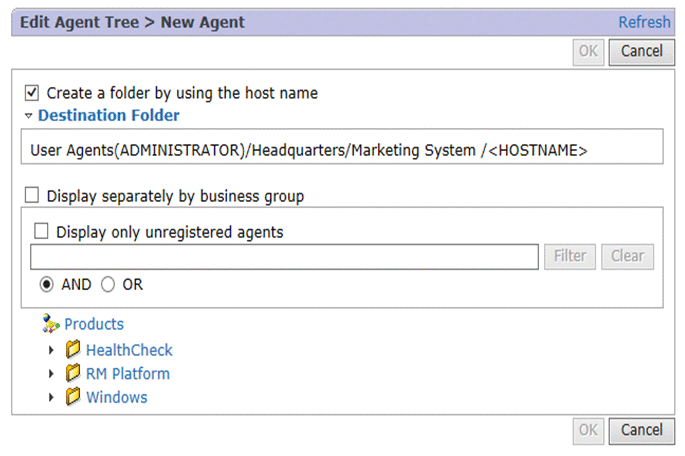Click the filter text input field
This screenshot has height=456, width=685.
[284, 257]
